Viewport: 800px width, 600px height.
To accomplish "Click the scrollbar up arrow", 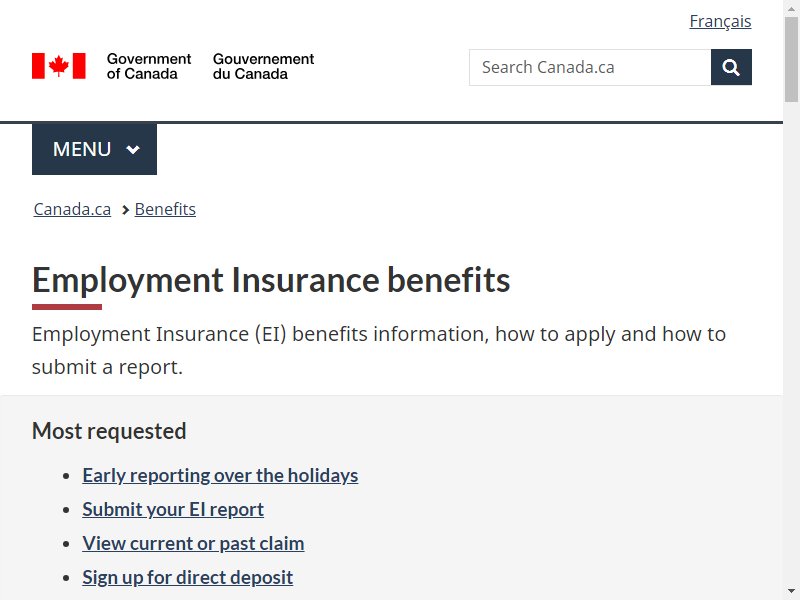I will [791, 8].
